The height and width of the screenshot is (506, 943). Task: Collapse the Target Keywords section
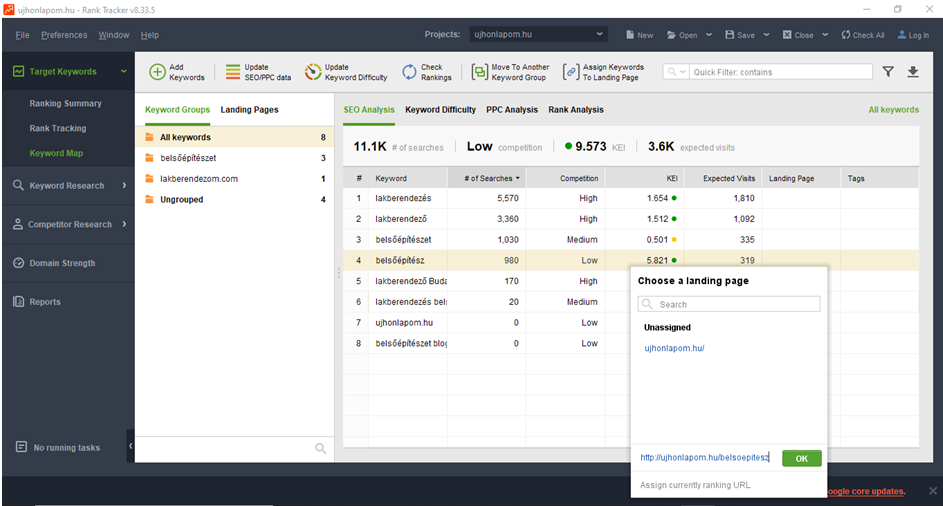pyautogui.click(x=123, y=71)
